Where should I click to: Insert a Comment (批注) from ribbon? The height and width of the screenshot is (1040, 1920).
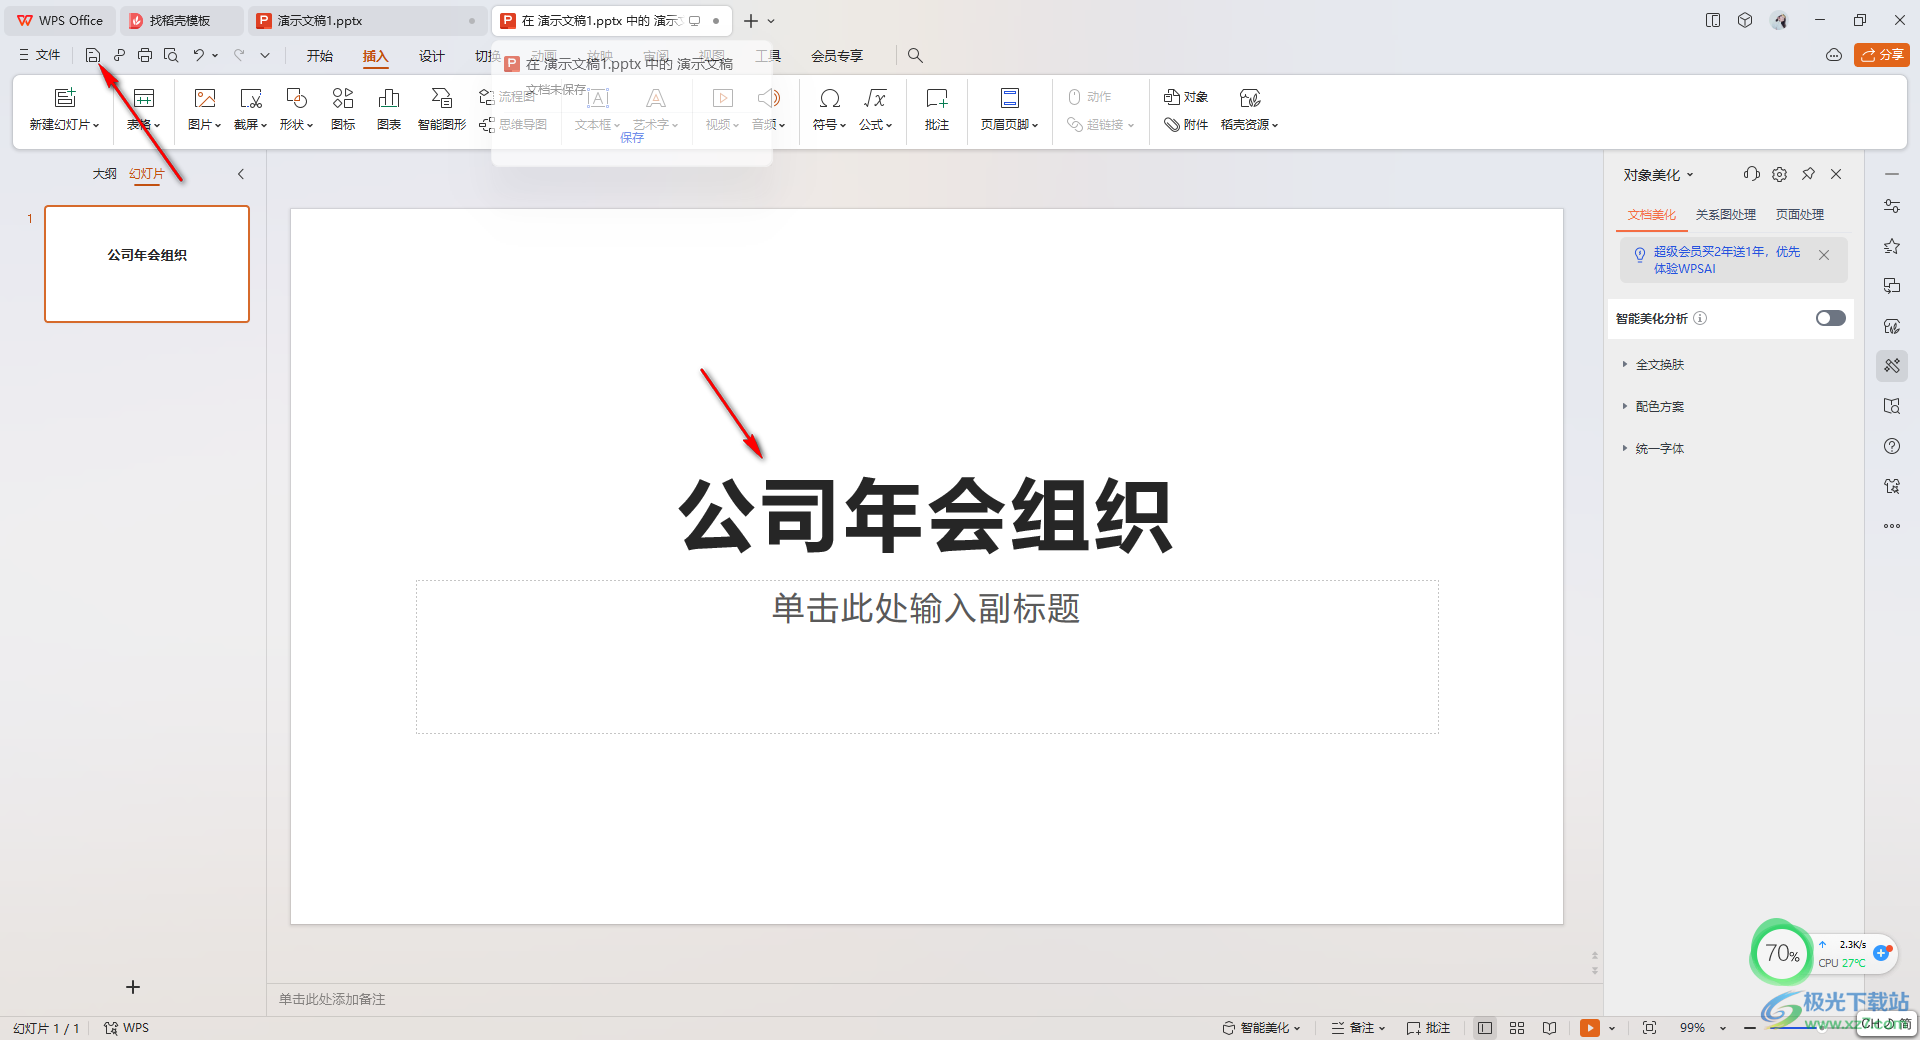coord(937,108)
